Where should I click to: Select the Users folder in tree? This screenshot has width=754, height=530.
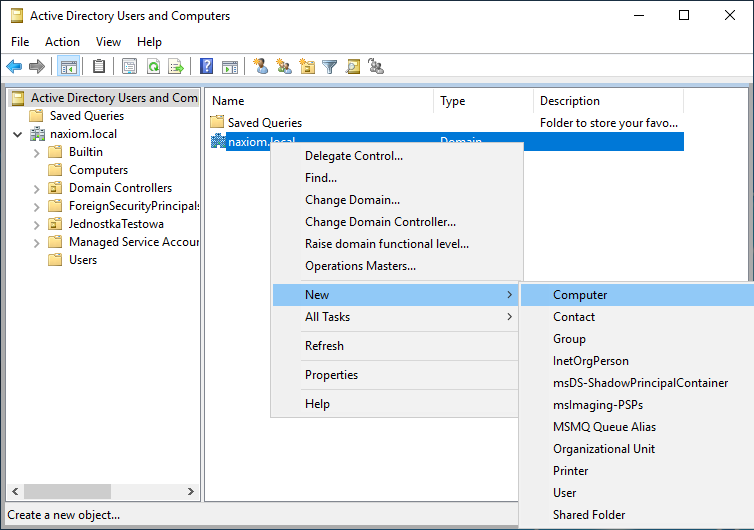tap(82, 260)
